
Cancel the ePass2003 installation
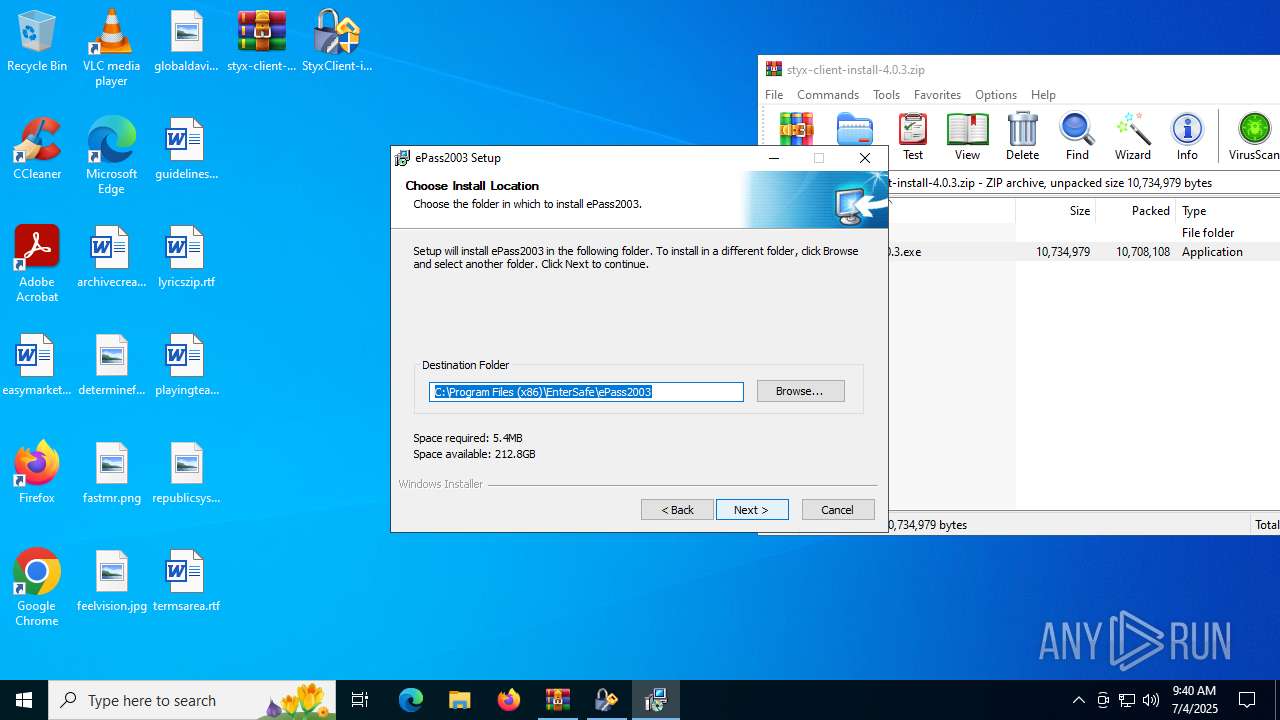click(838, 510)
